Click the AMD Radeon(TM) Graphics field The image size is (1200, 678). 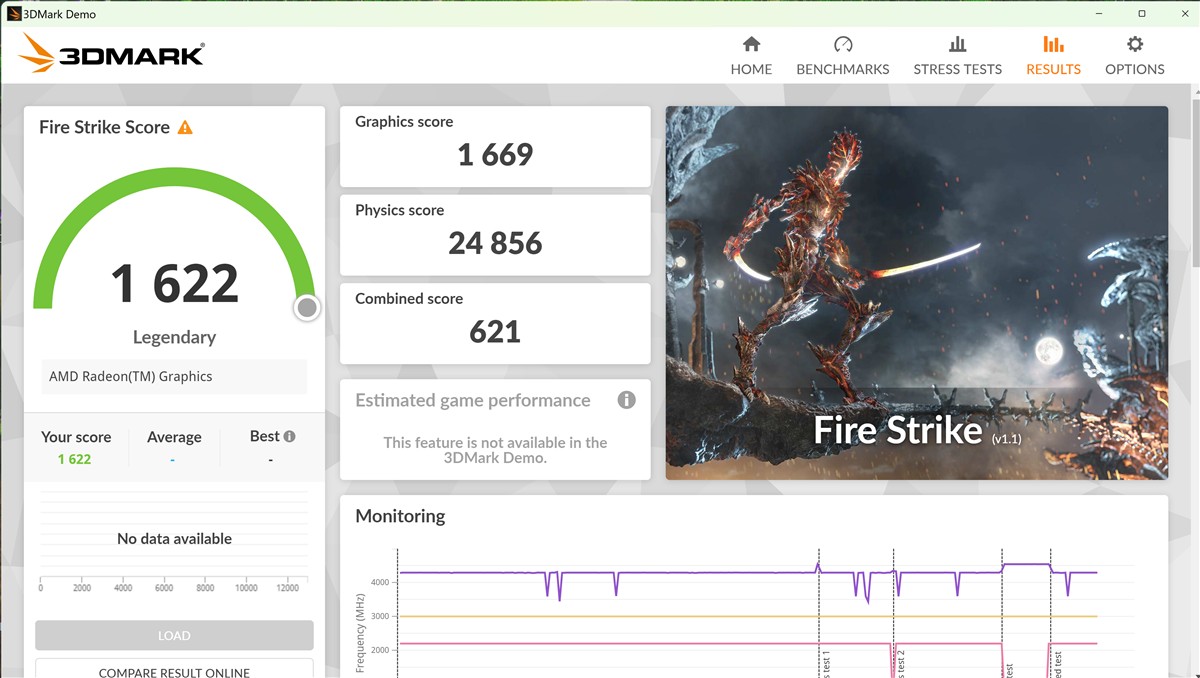tap(174, 377)
